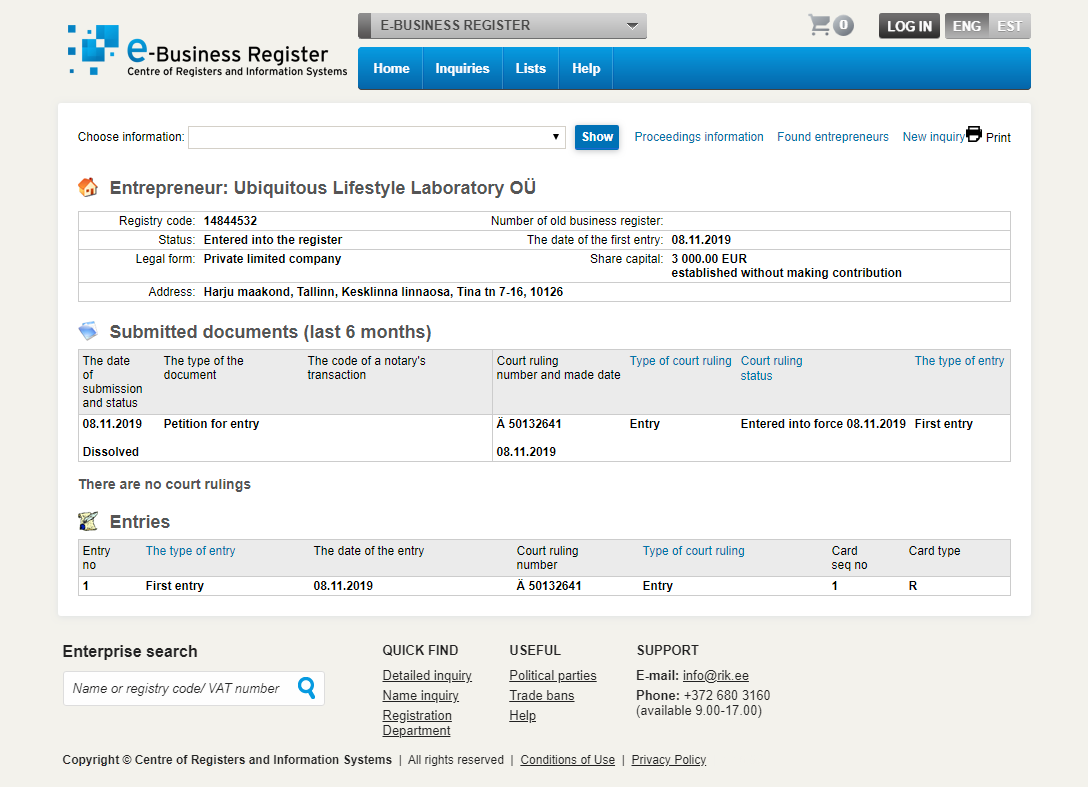Click the LOG IN button
Viewport: 1088px width, 787px height.
point(909,26)
